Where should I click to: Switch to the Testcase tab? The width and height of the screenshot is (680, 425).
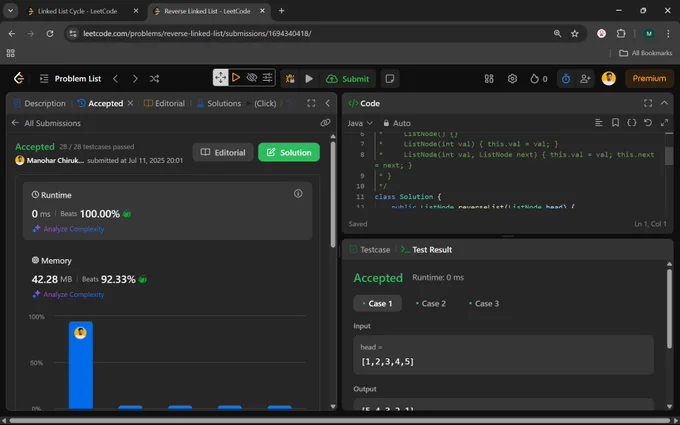[370, 250]
